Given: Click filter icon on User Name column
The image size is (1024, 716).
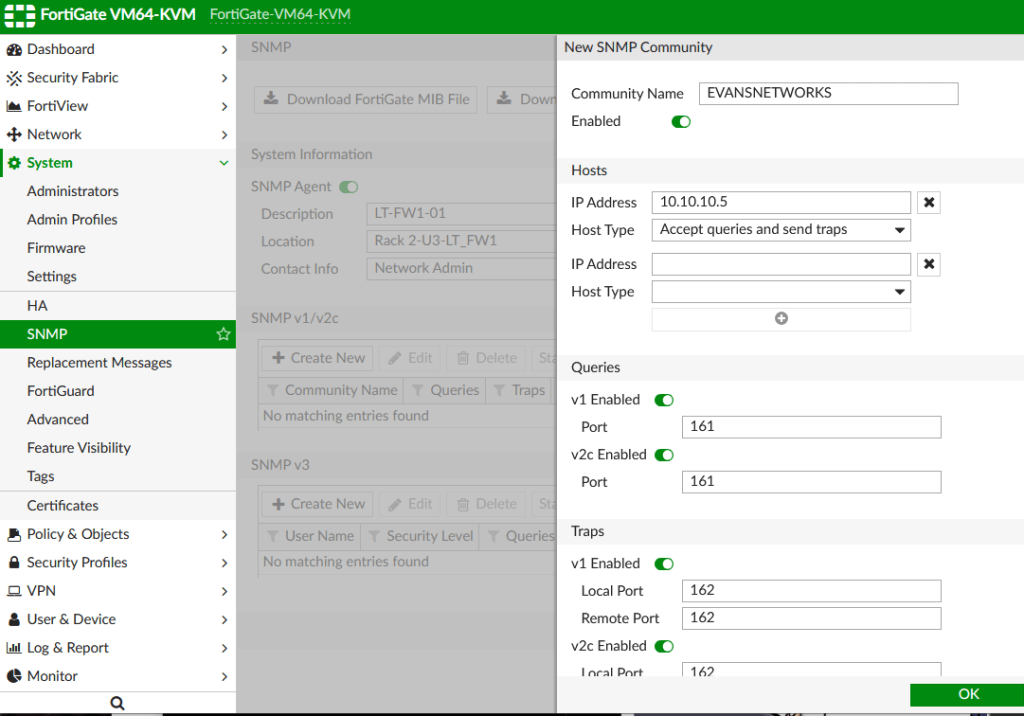Looking at the screenshot, I should (x=273, y=536).
